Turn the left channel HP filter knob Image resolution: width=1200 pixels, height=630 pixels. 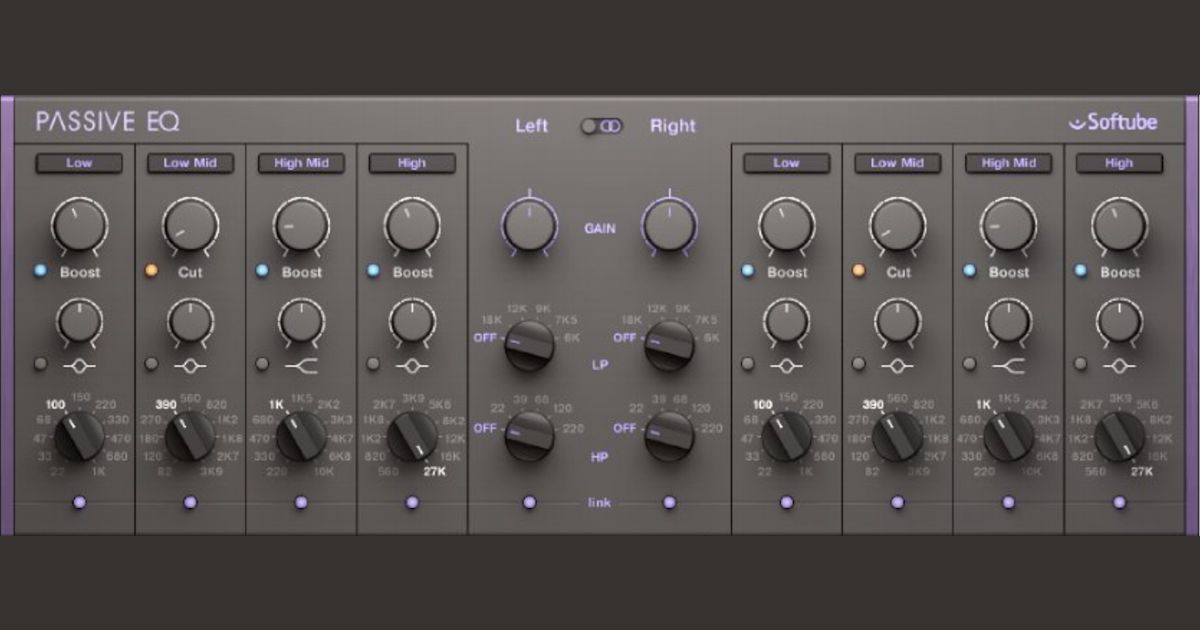pos(529,435)
